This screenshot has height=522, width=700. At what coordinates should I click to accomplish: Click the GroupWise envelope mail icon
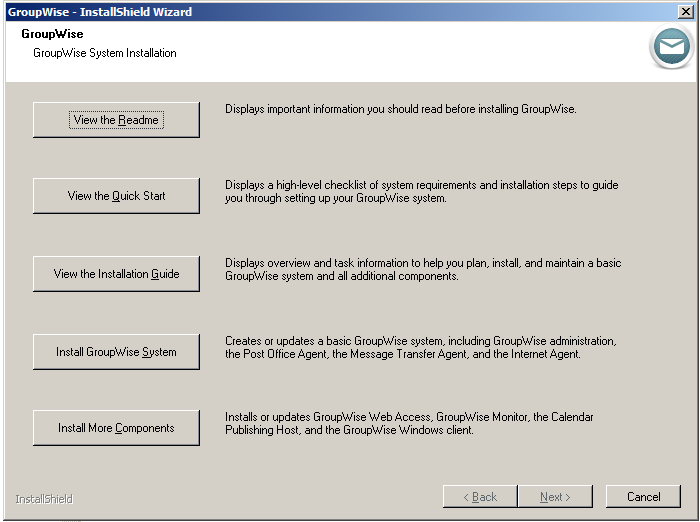[x=671, y=47]
